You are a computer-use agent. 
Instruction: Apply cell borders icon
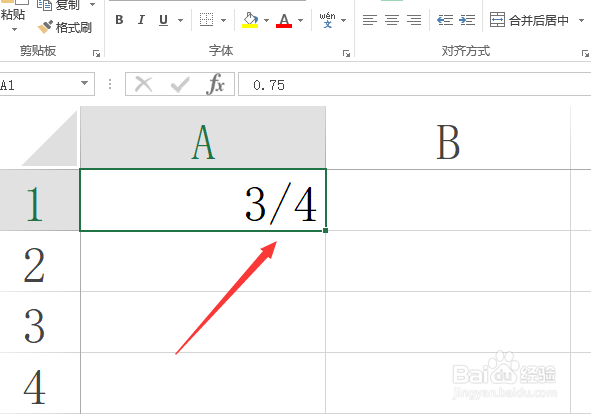tap(206, 20)
